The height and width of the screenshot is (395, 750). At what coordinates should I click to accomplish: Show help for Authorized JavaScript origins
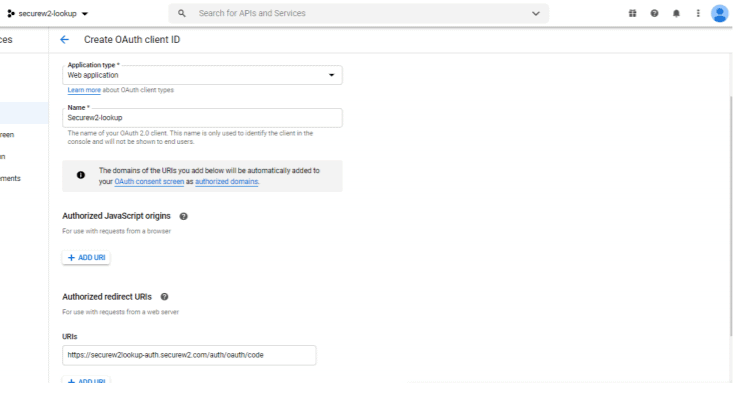point(184,216)
